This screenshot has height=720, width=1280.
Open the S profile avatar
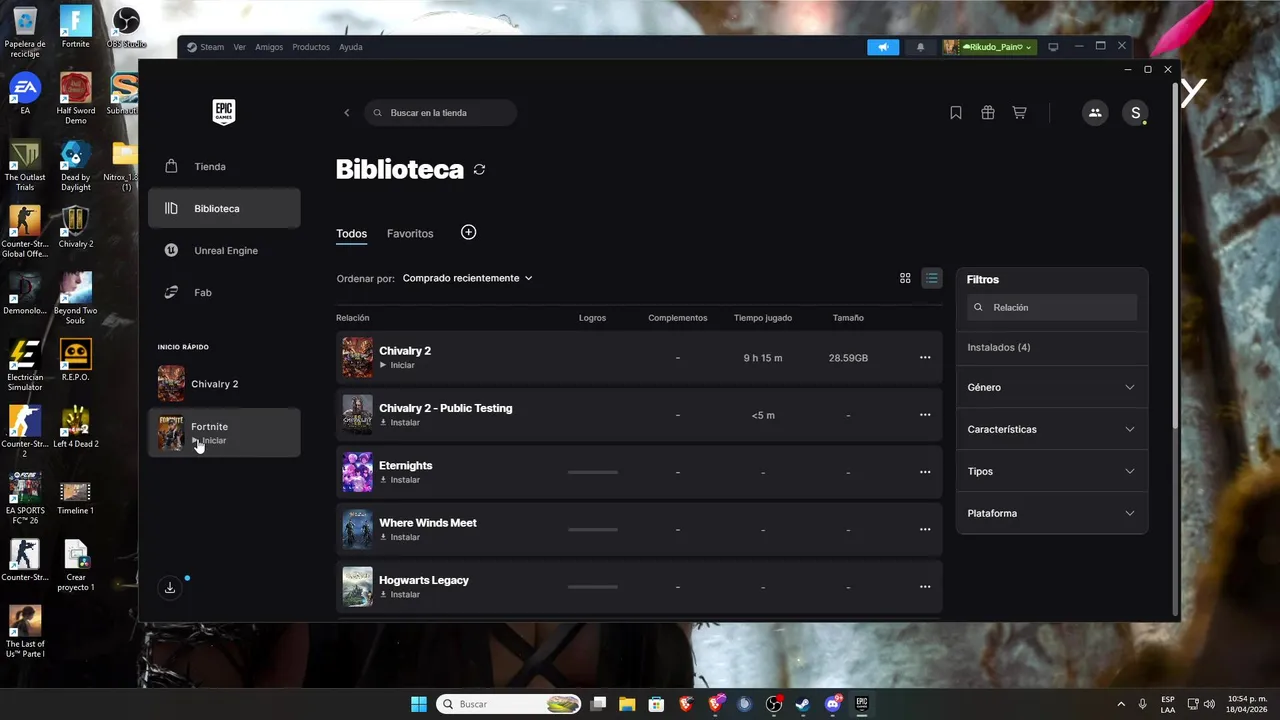coord(1135,113)
